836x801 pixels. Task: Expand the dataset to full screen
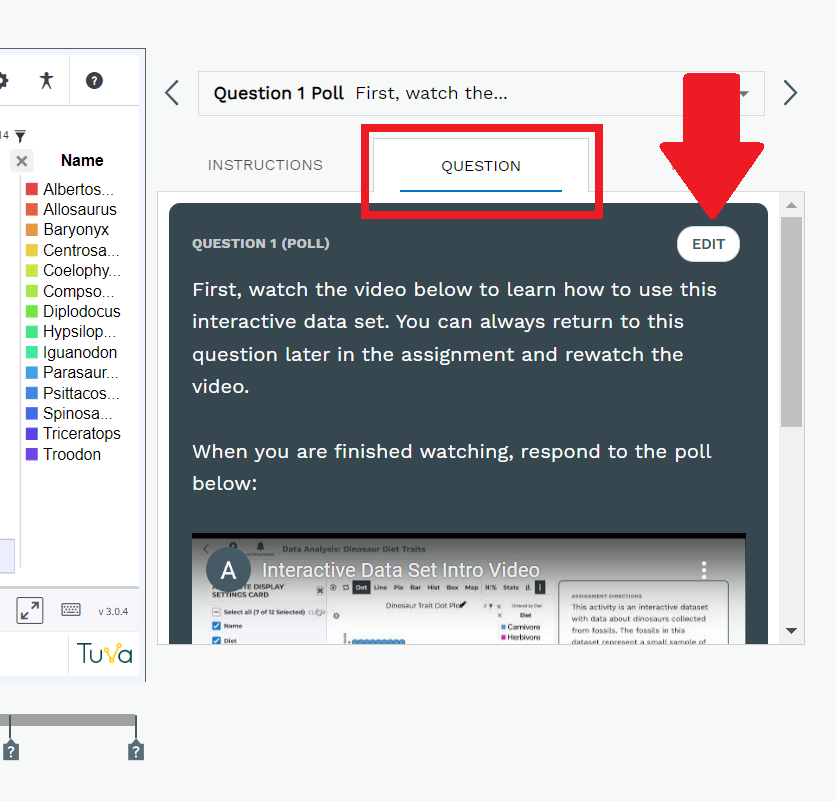tap(30, 611)
